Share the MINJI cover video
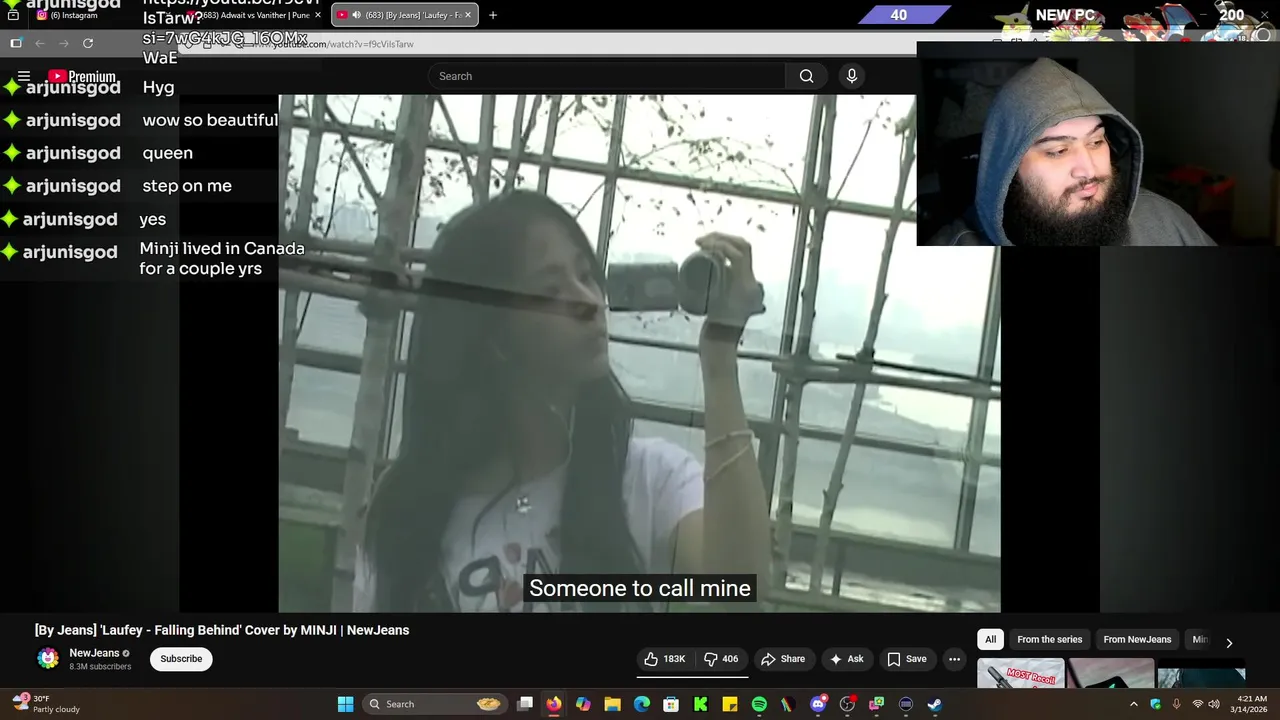 click(x=783, y=659)
